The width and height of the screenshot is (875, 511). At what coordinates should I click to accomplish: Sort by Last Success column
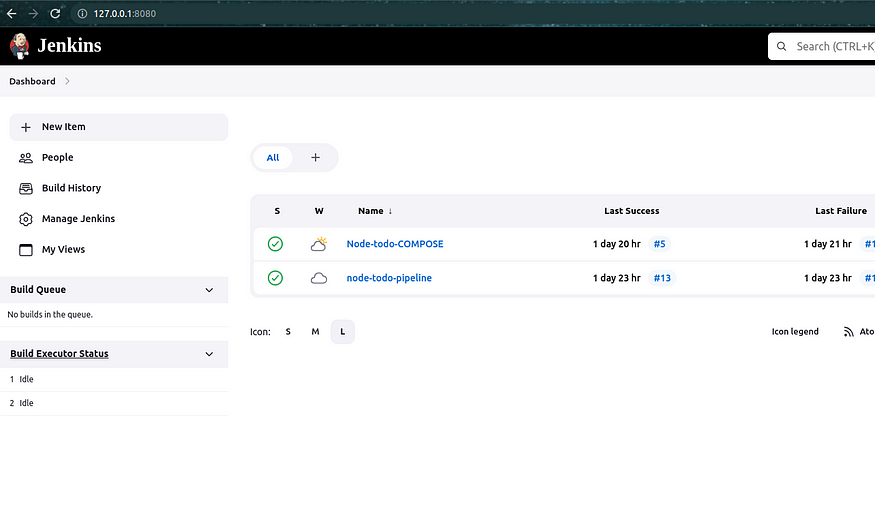[x=632, y=211]
